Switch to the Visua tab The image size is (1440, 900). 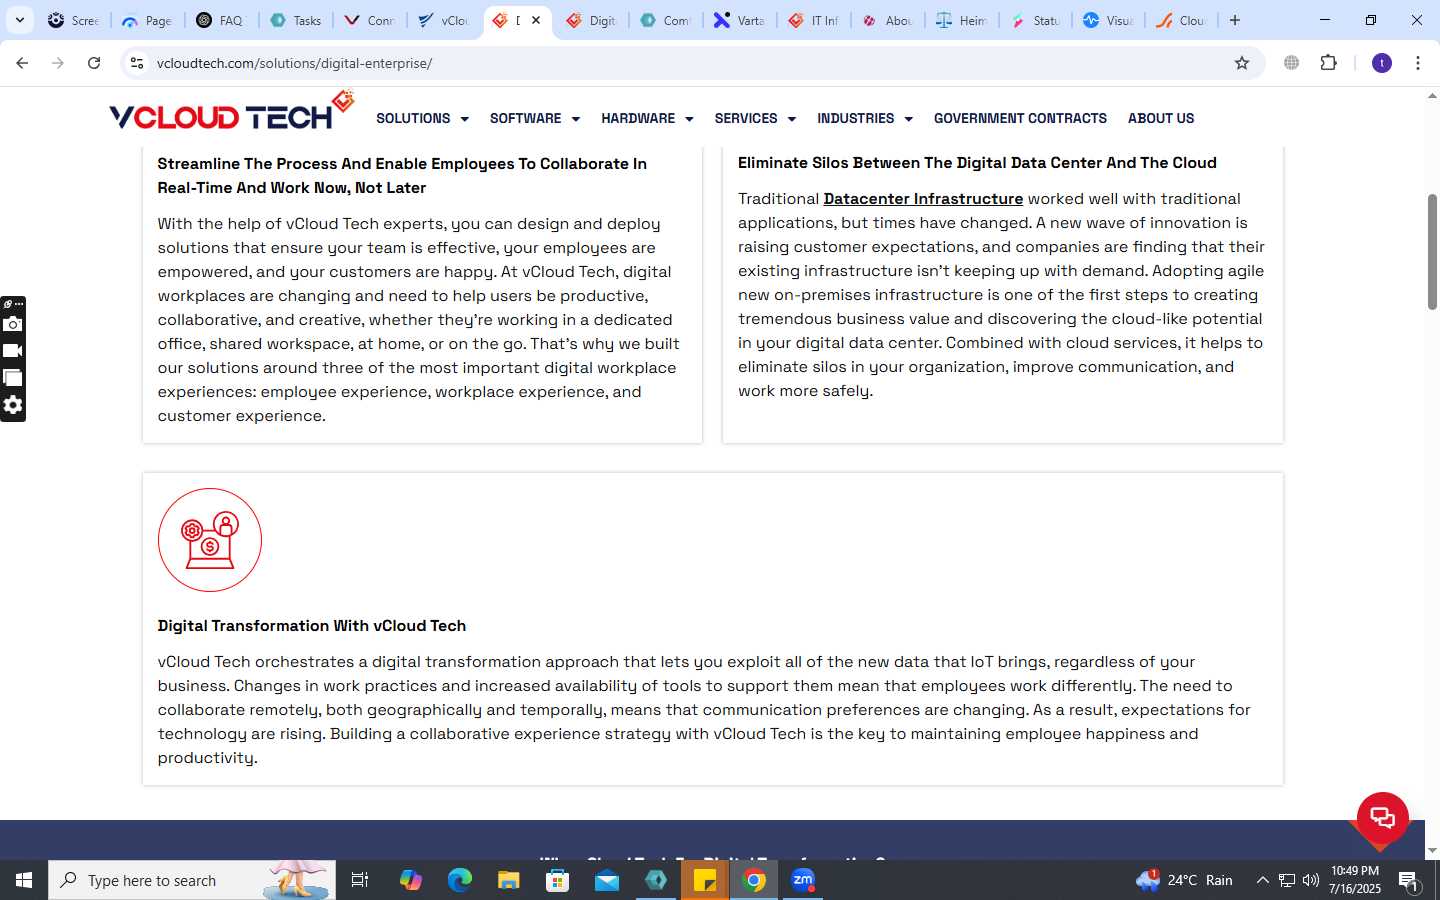click(x=1108, y=20)
